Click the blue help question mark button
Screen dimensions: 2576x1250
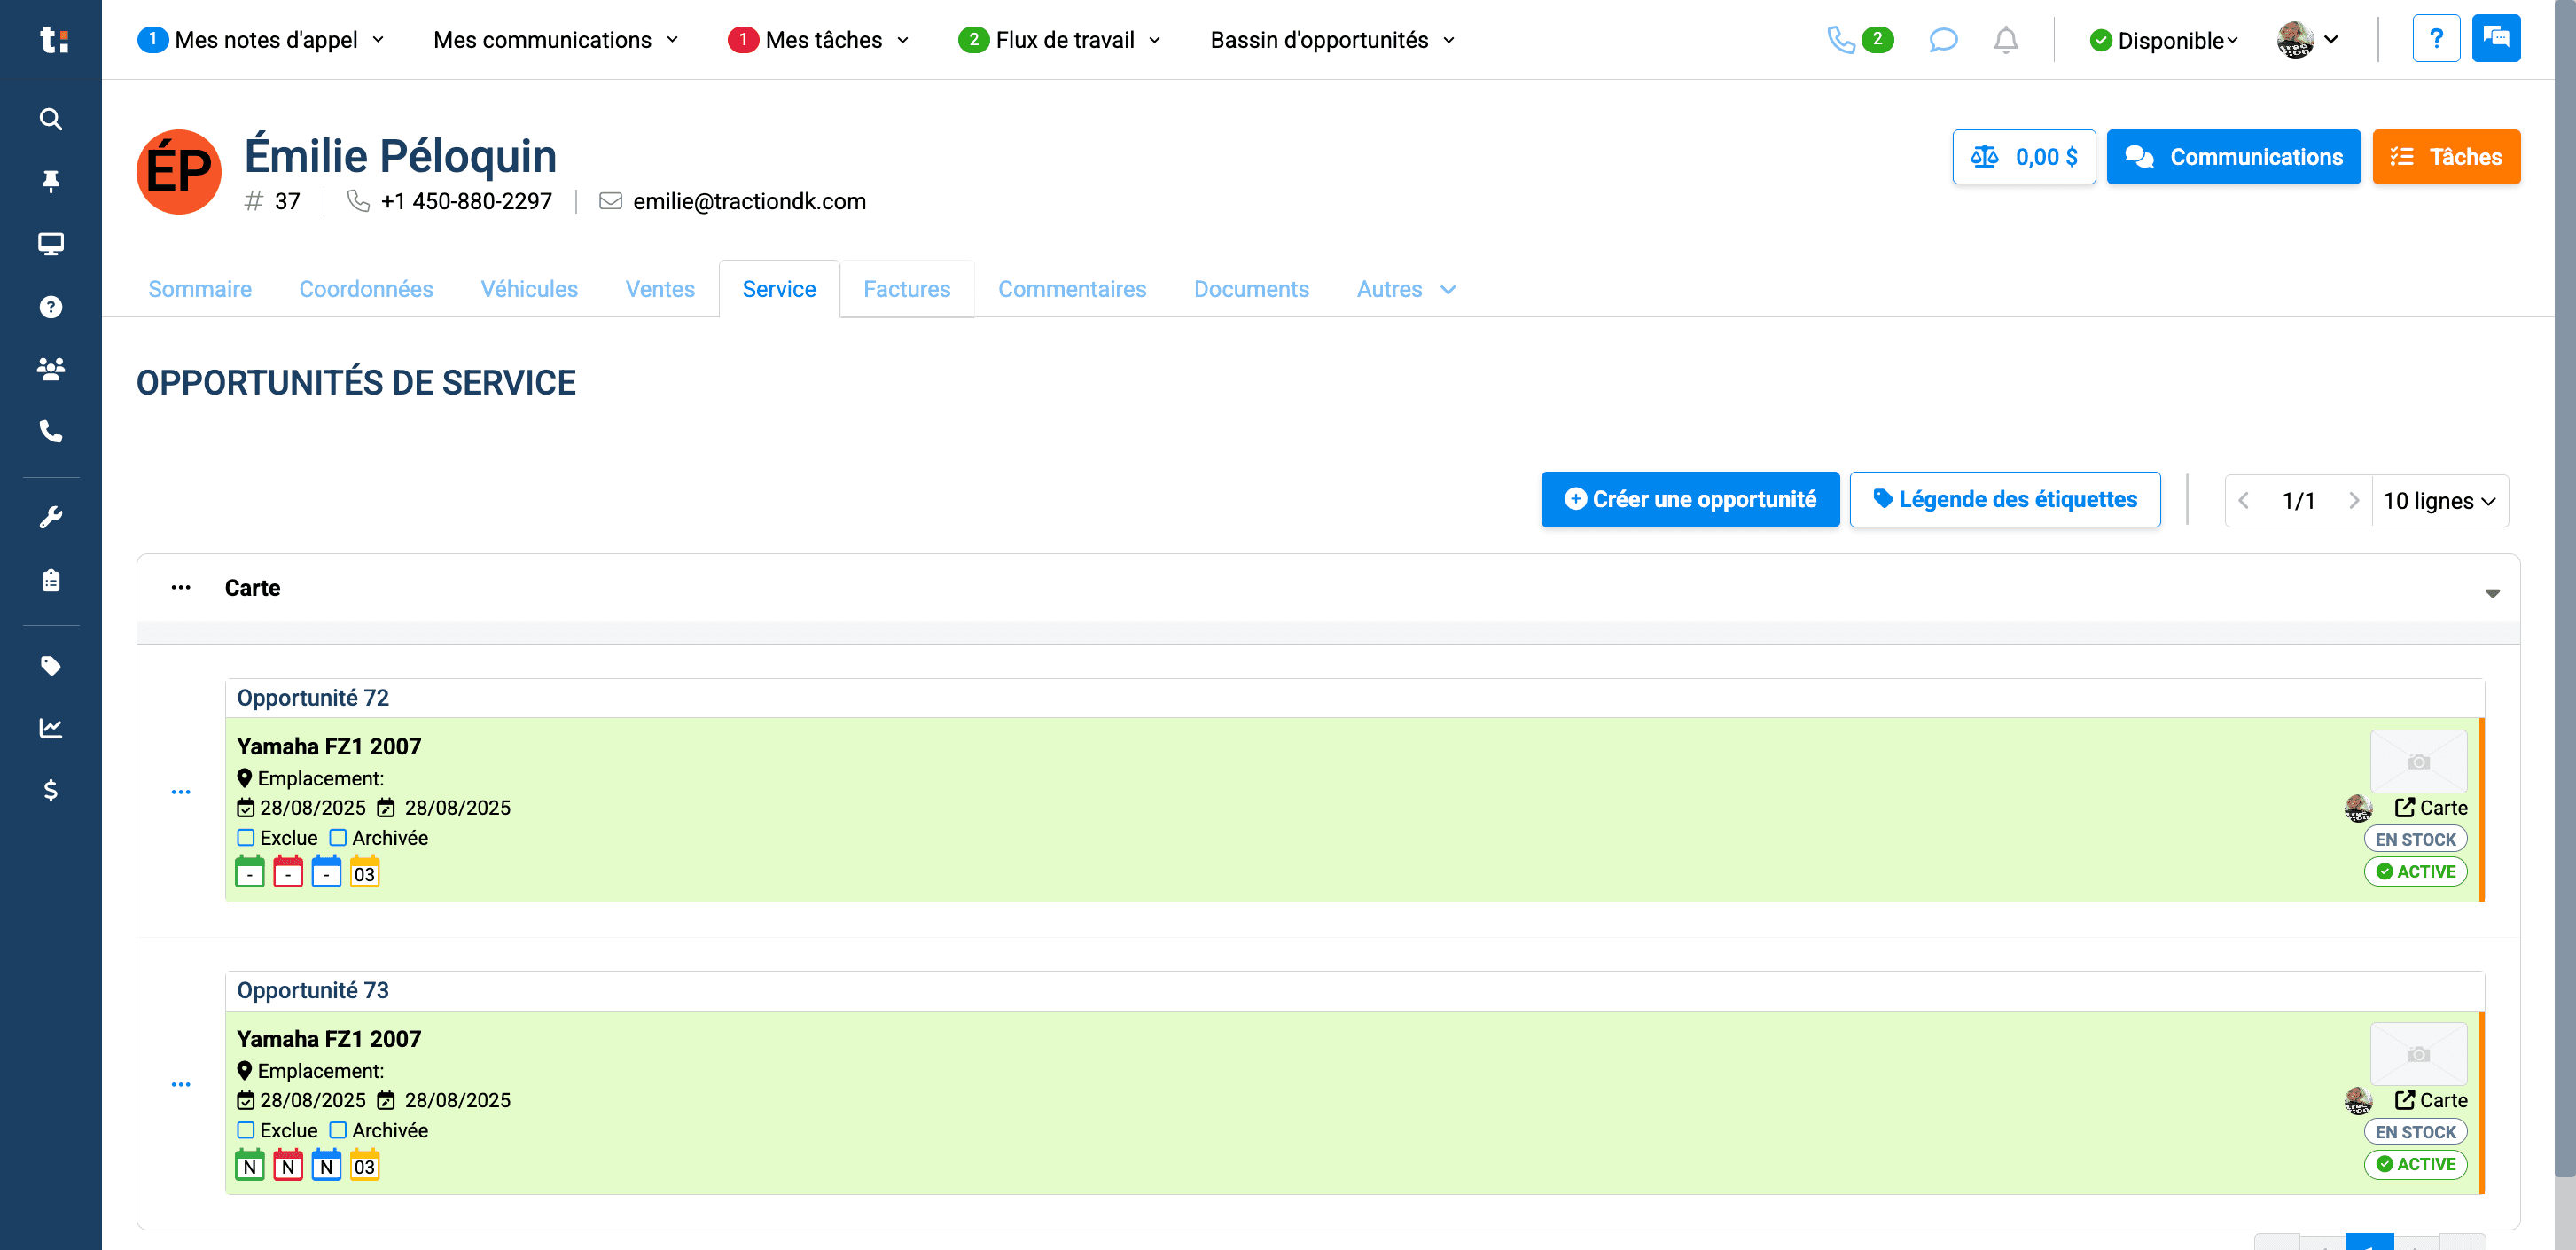click(x=2436, y=39)
